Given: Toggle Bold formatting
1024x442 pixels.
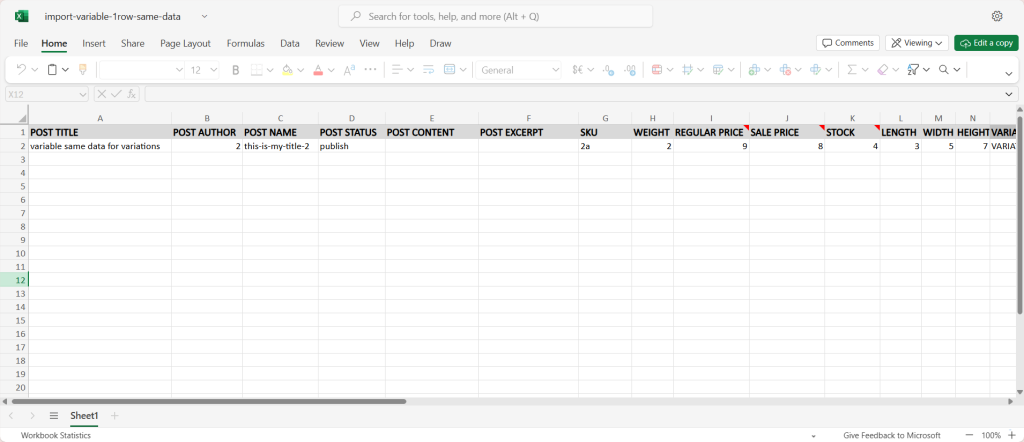Looking at the screenshot, I should tap(236, 70).
